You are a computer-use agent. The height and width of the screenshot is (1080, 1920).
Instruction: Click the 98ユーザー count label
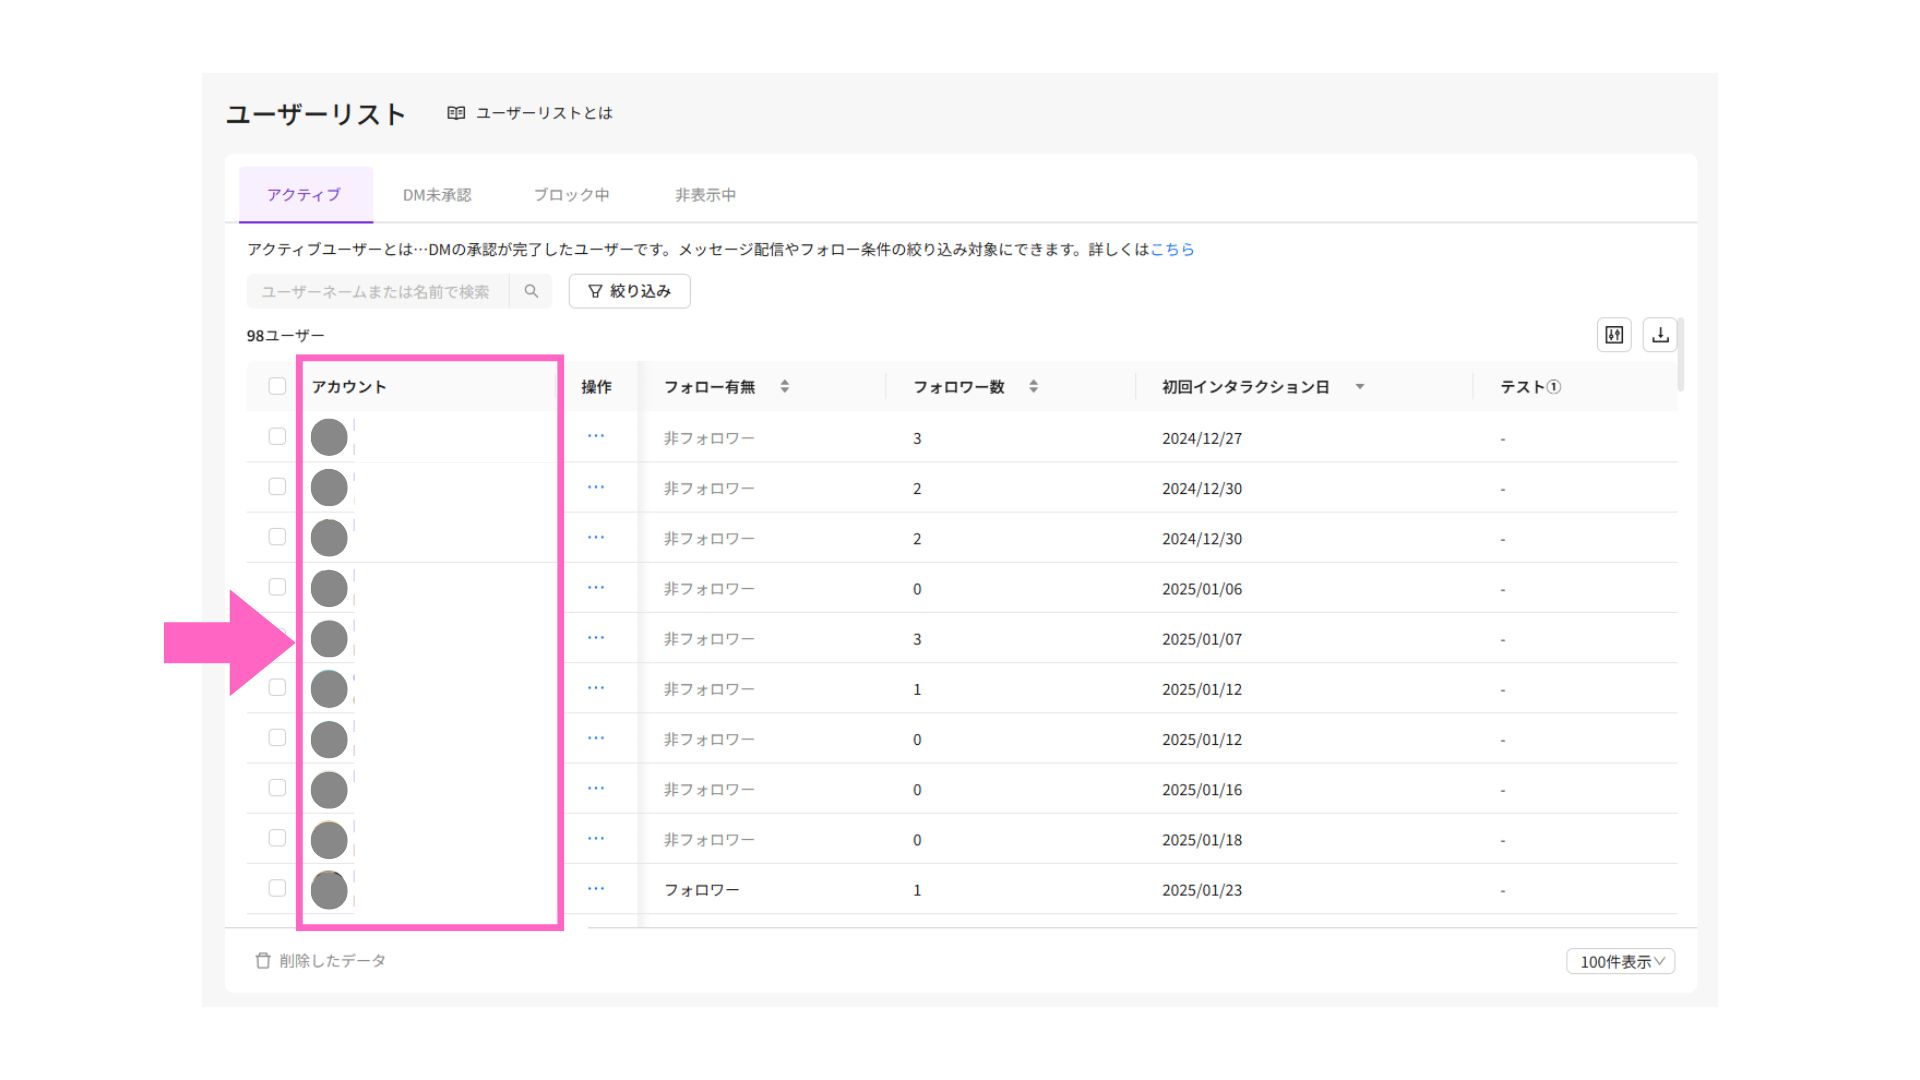(286, 335)
